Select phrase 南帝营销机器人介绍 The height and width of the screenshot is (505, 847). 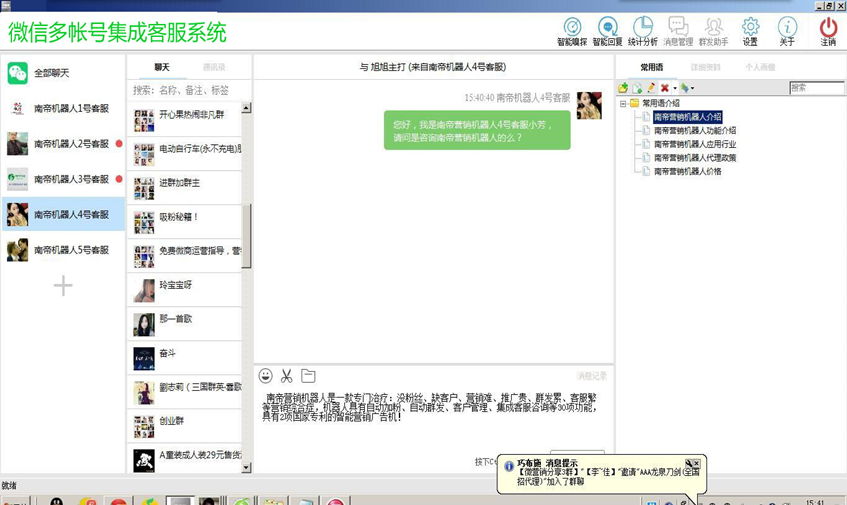coord(687,117)
